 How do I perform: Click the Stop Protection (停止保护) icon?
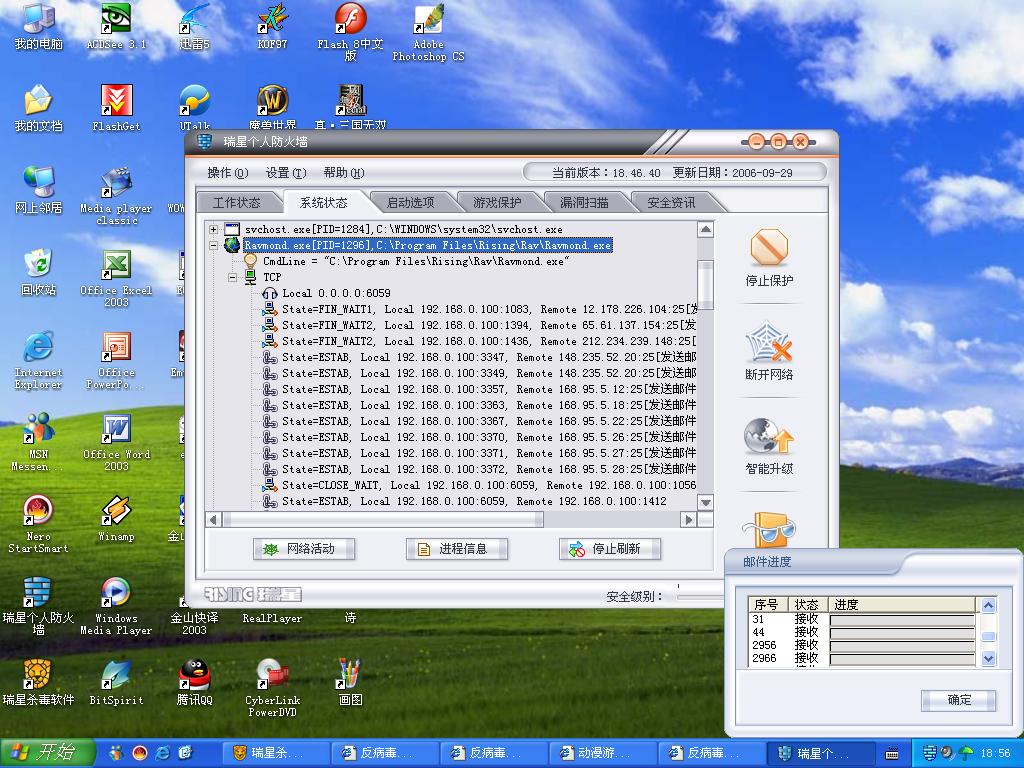tap(769, 248)
